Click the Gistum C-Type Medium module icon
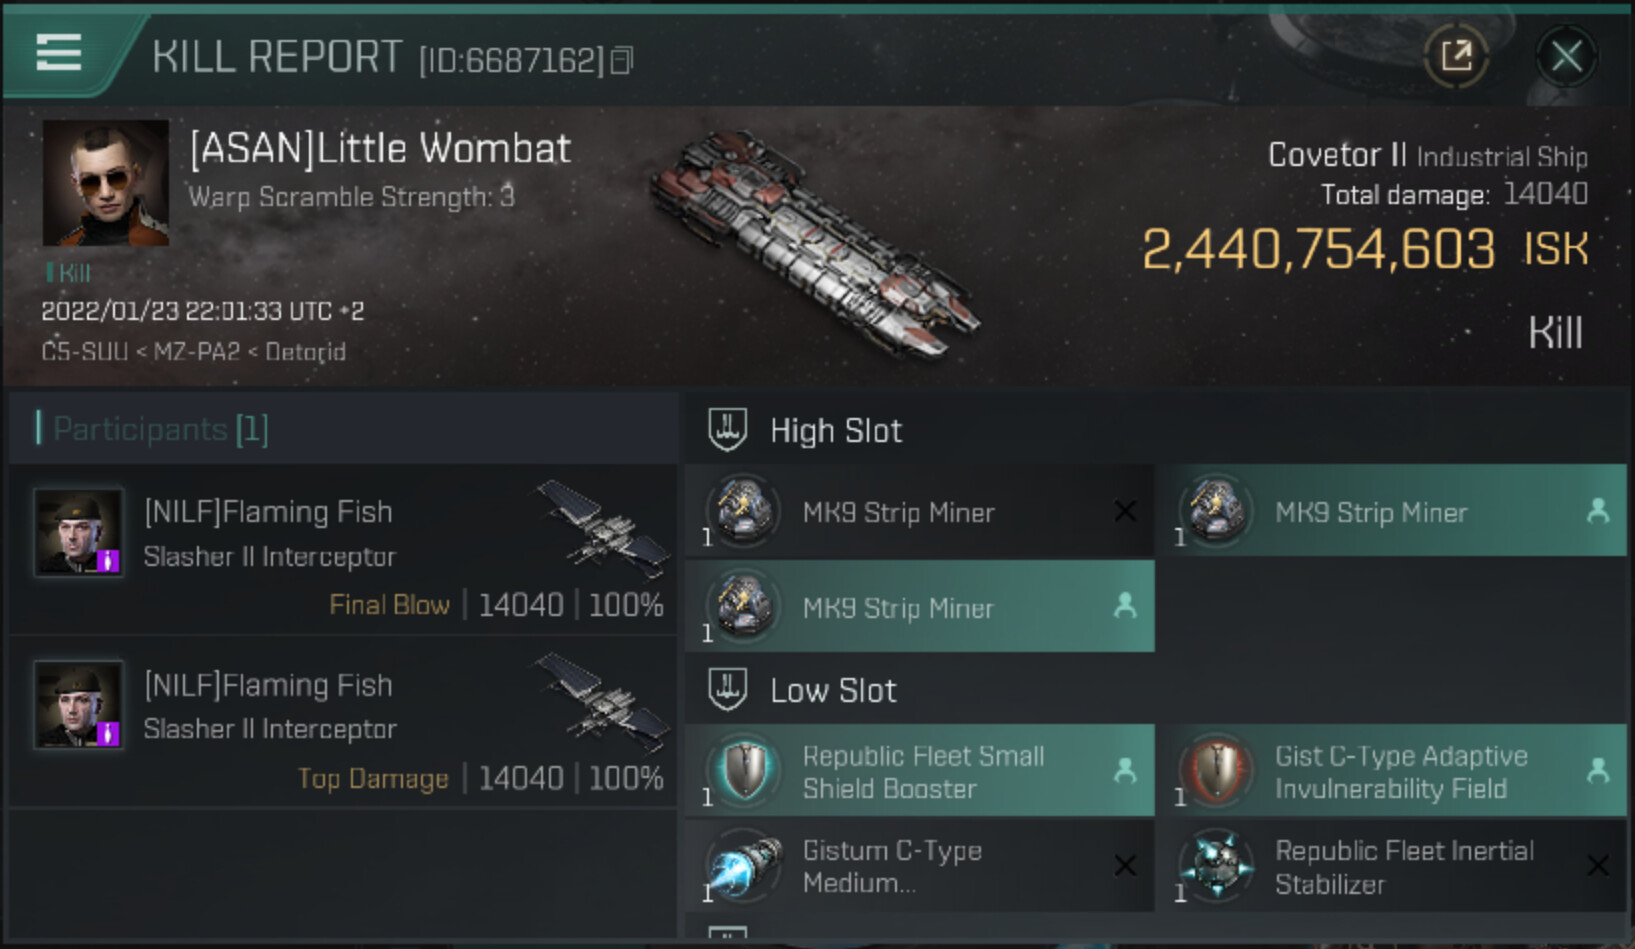 (x=744, y=866)
